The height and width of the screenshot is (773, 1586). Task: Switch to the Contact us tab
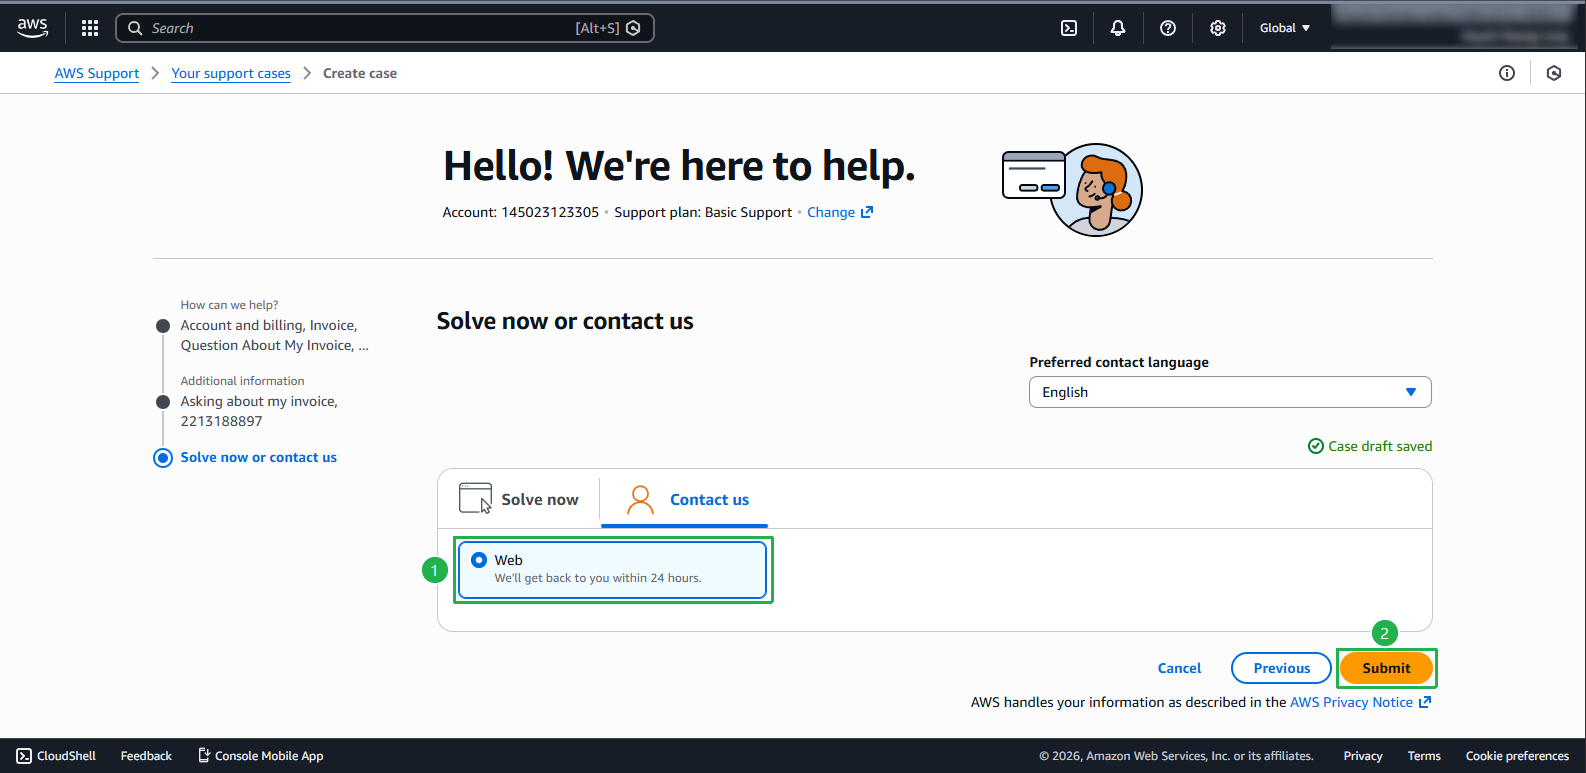tap(685, 500)
